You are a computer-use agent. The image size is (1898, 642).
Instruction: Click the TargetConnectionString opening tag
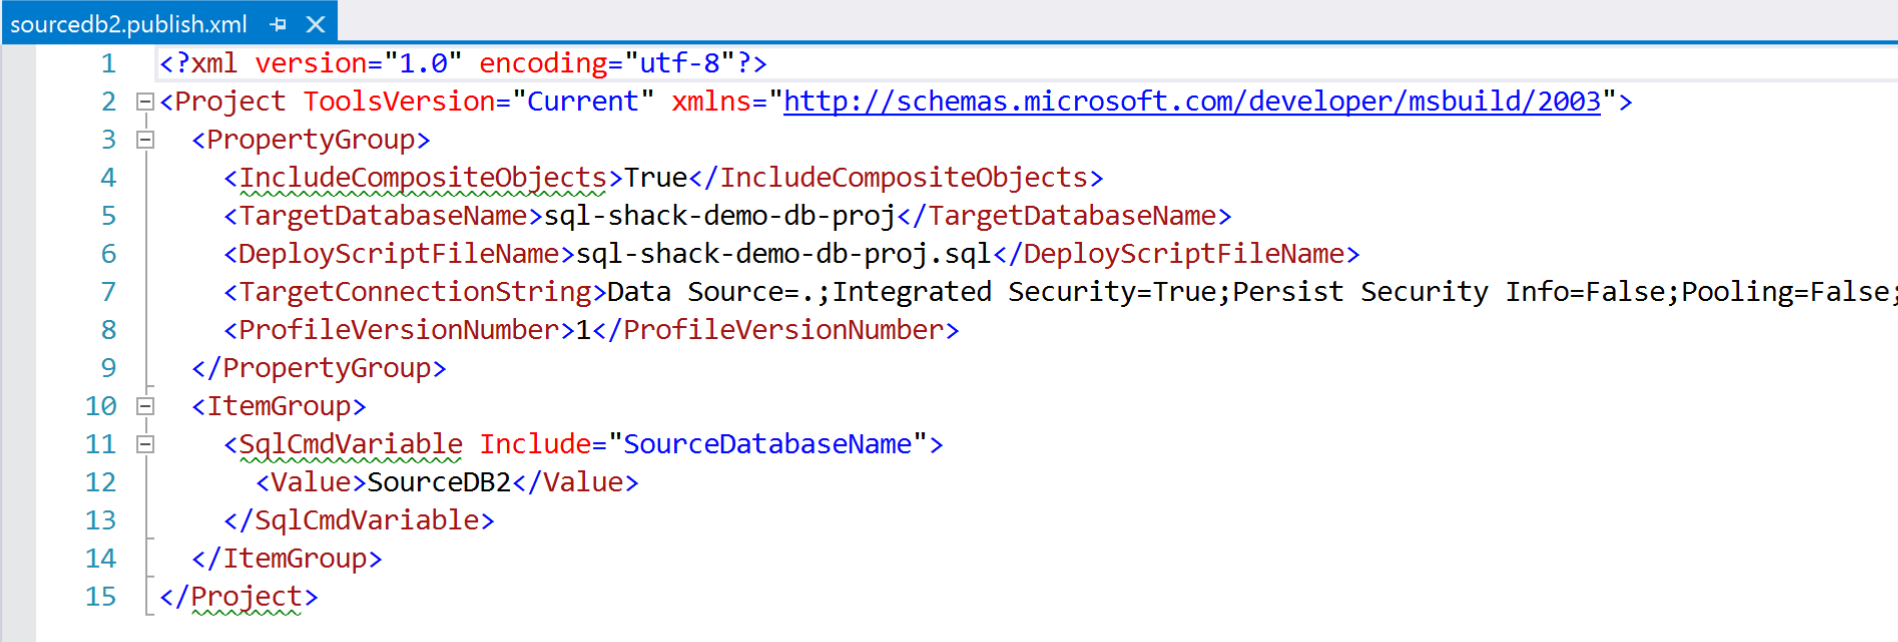click(414, 292)
